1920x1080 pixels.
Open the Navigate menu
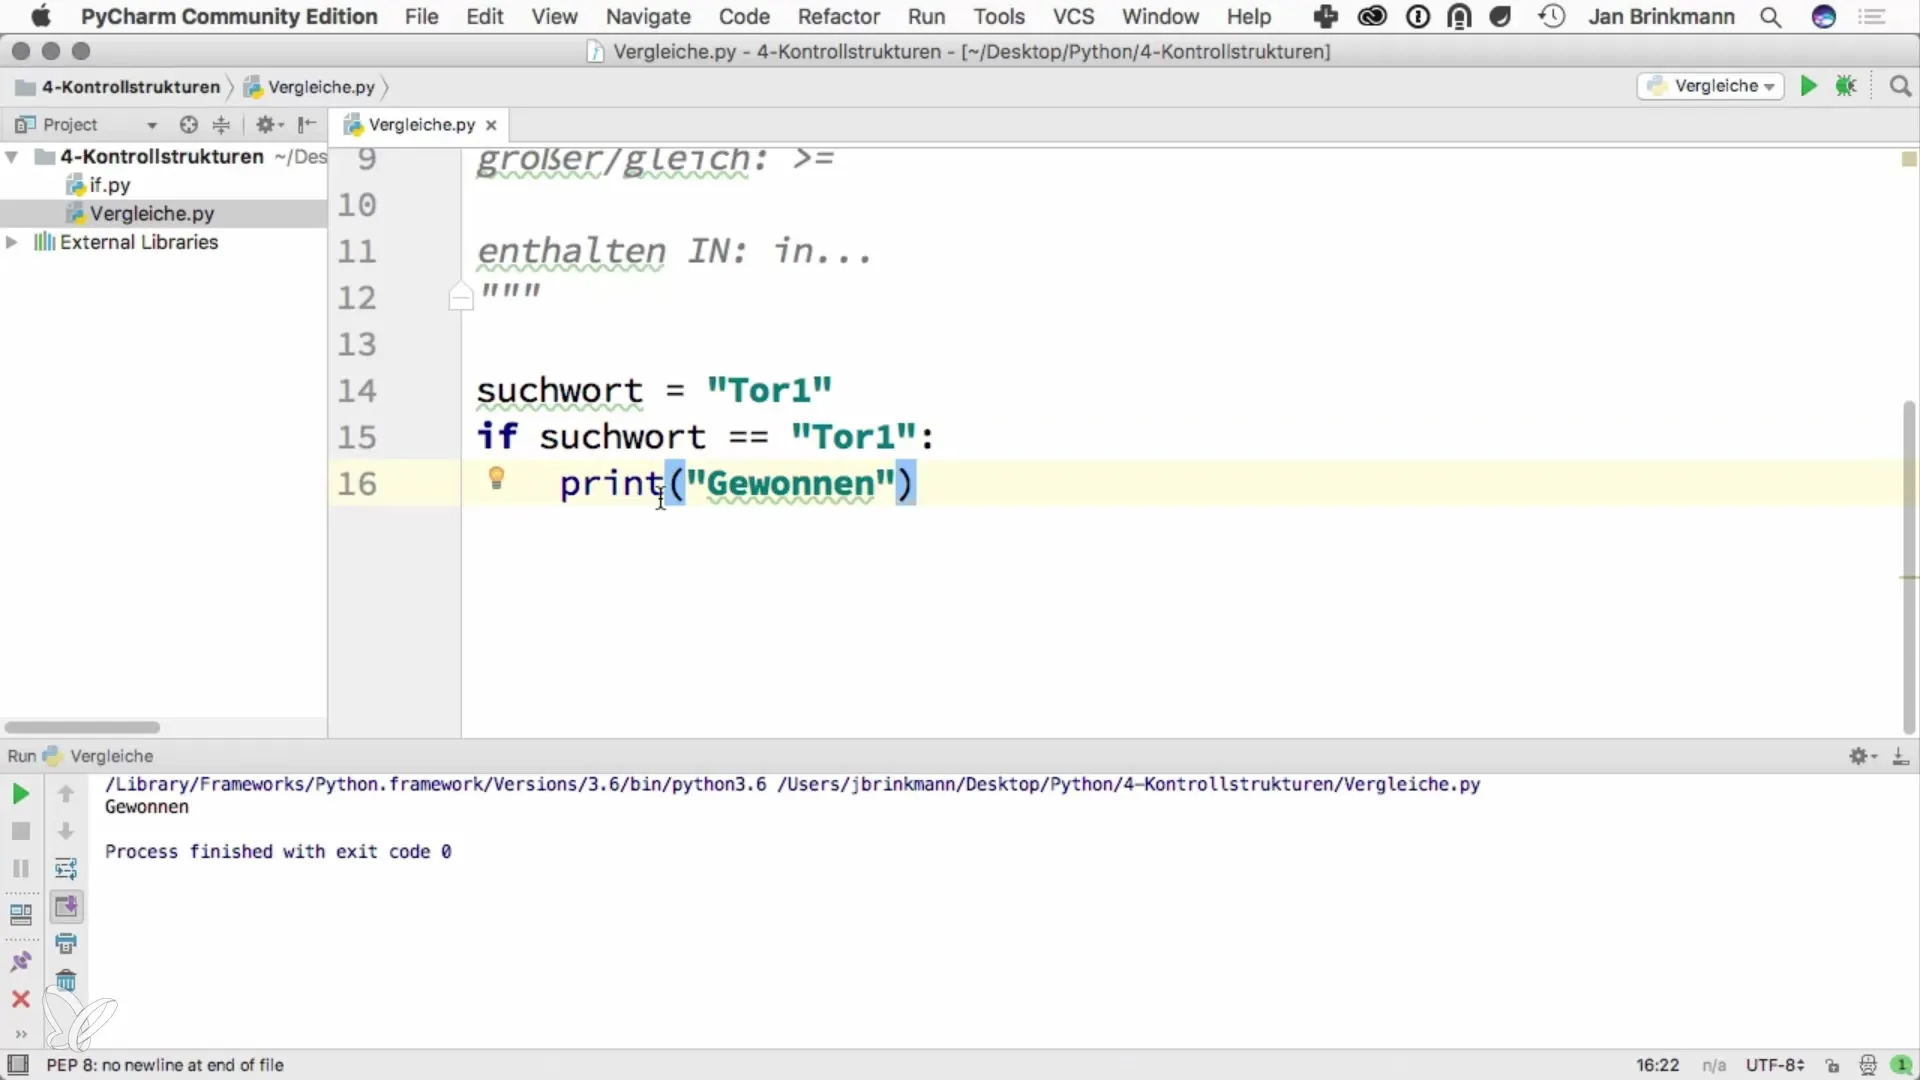[648, 17]
